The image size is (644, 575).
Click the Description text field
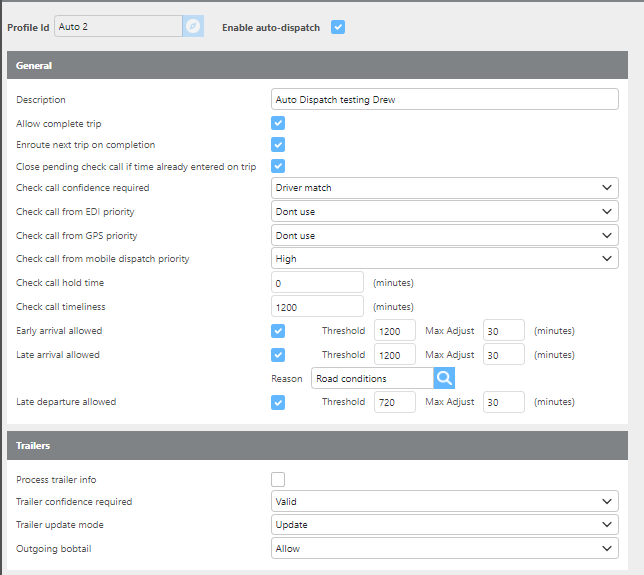445,100
